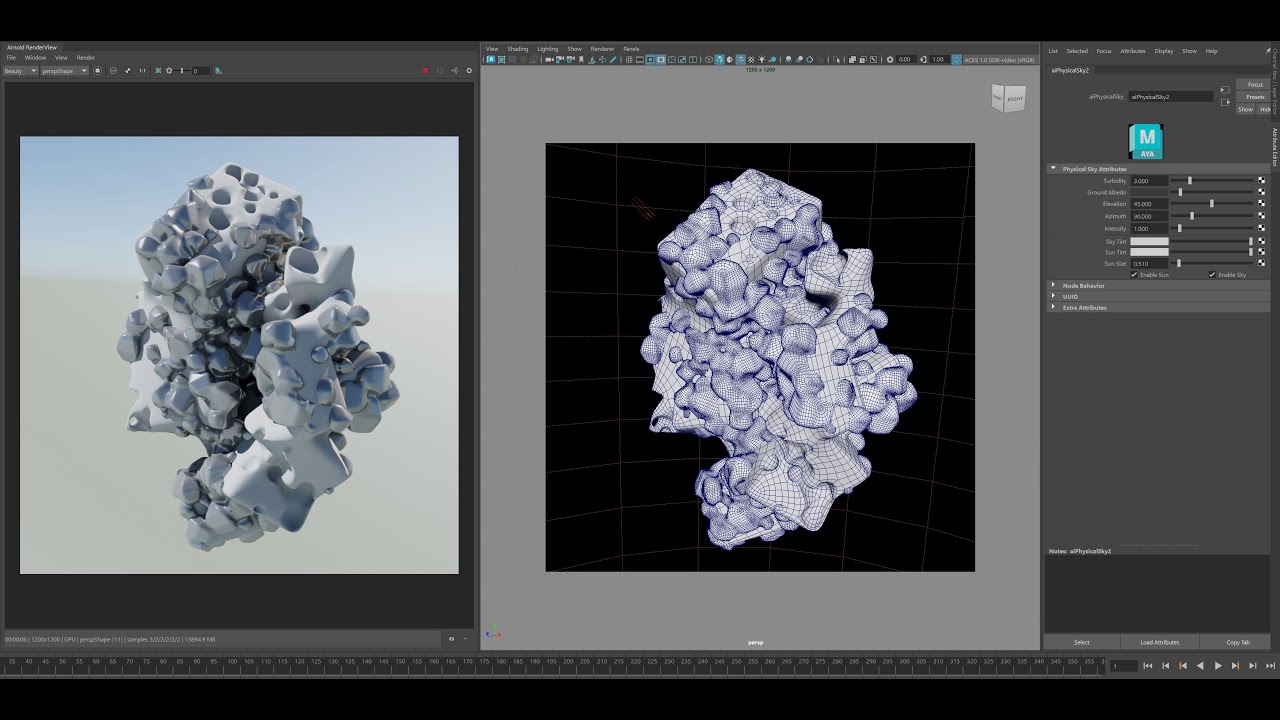
Task: Click the play forward button on timeline
Action: 1218,665
